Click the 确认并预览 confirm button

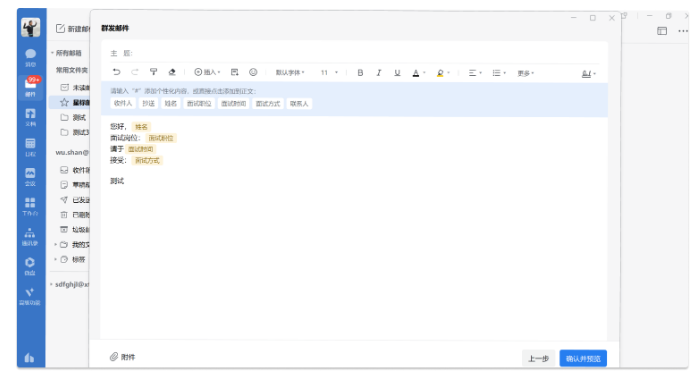(583, 358)
